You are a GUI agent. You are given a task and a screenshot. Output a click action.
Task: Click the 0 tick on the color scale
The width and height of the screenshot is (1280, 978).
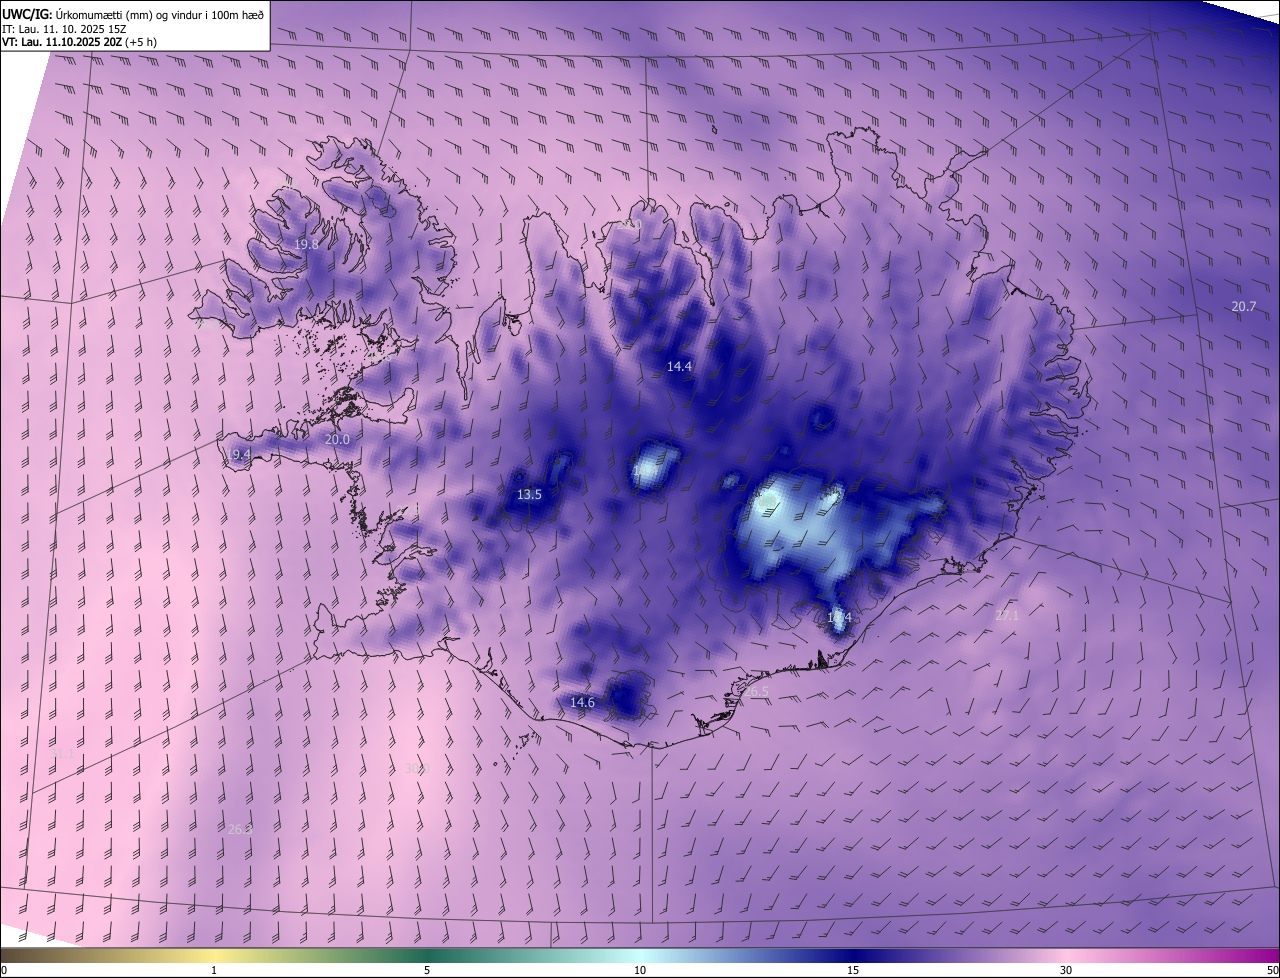[x=4, y=970]
